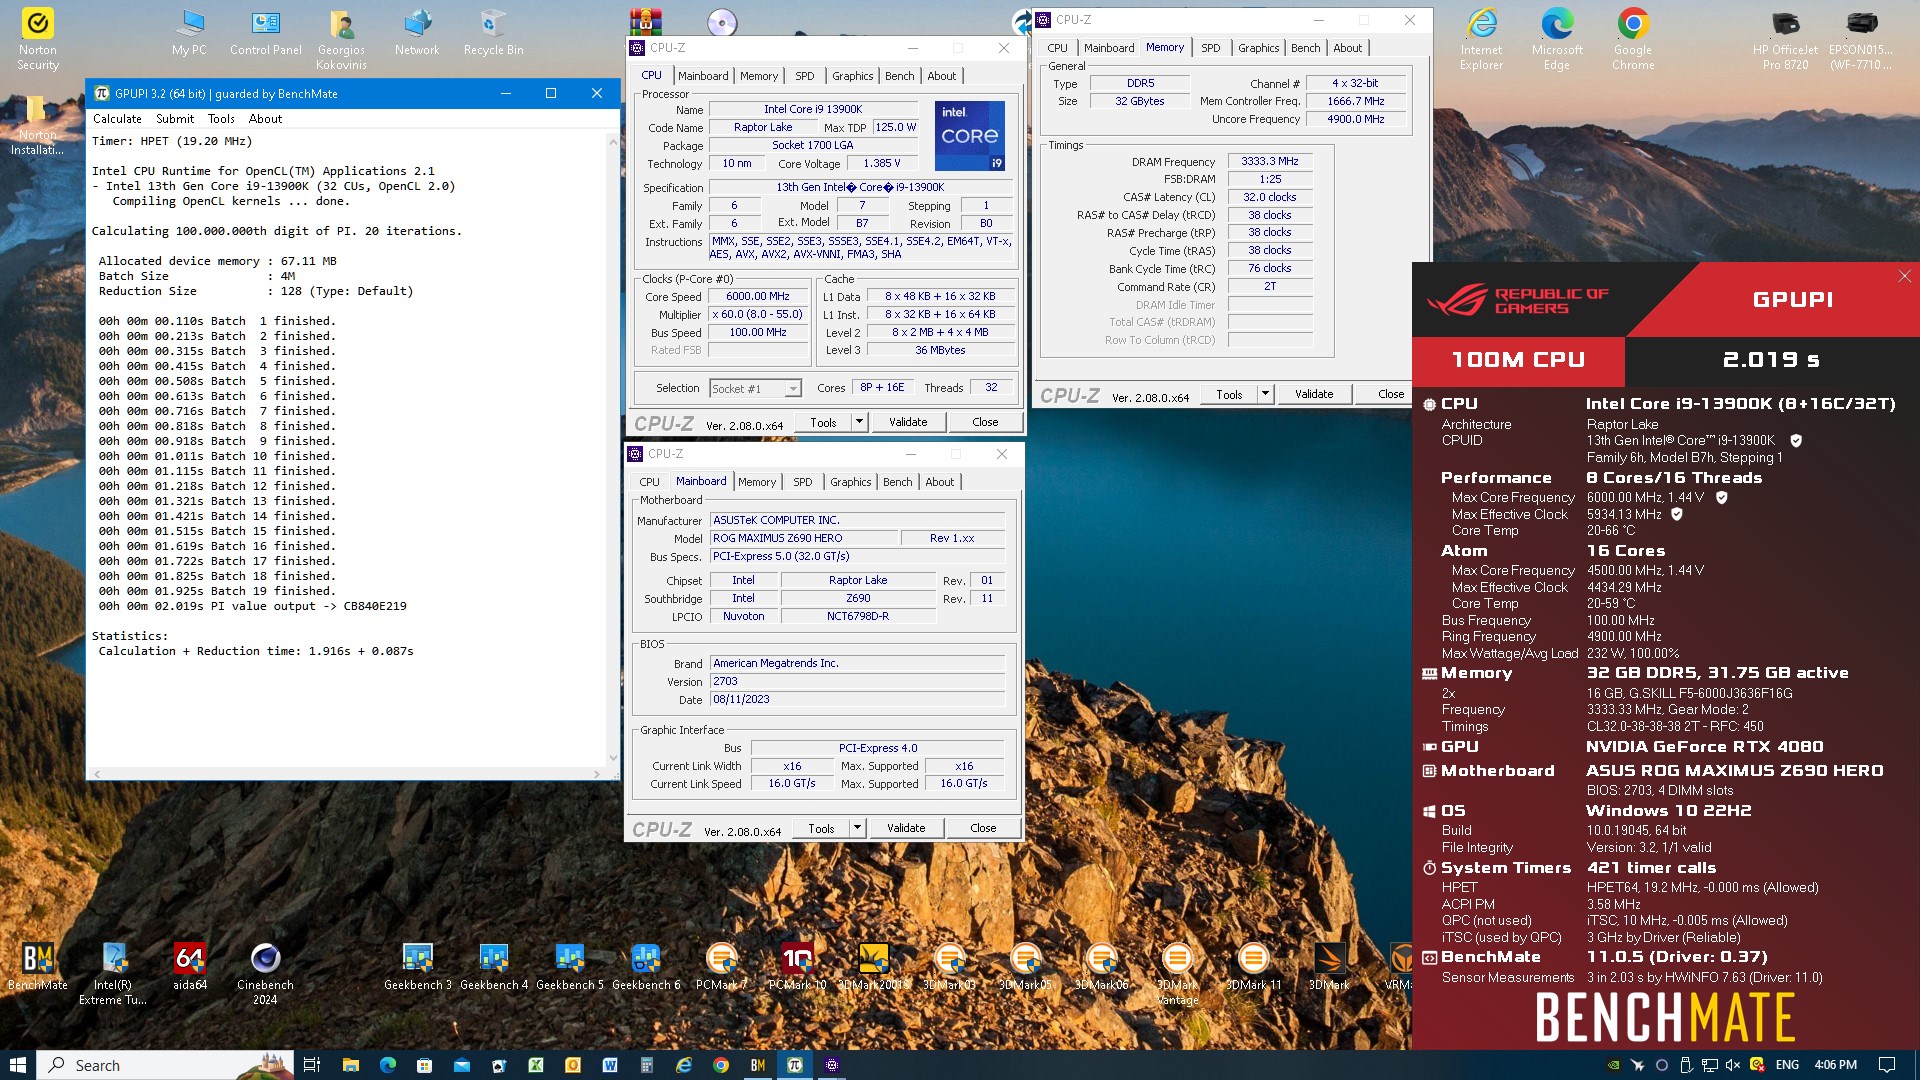Click the 100M CPU benchmark label
1920x1080 pixels.
[x=1518, y=360]
